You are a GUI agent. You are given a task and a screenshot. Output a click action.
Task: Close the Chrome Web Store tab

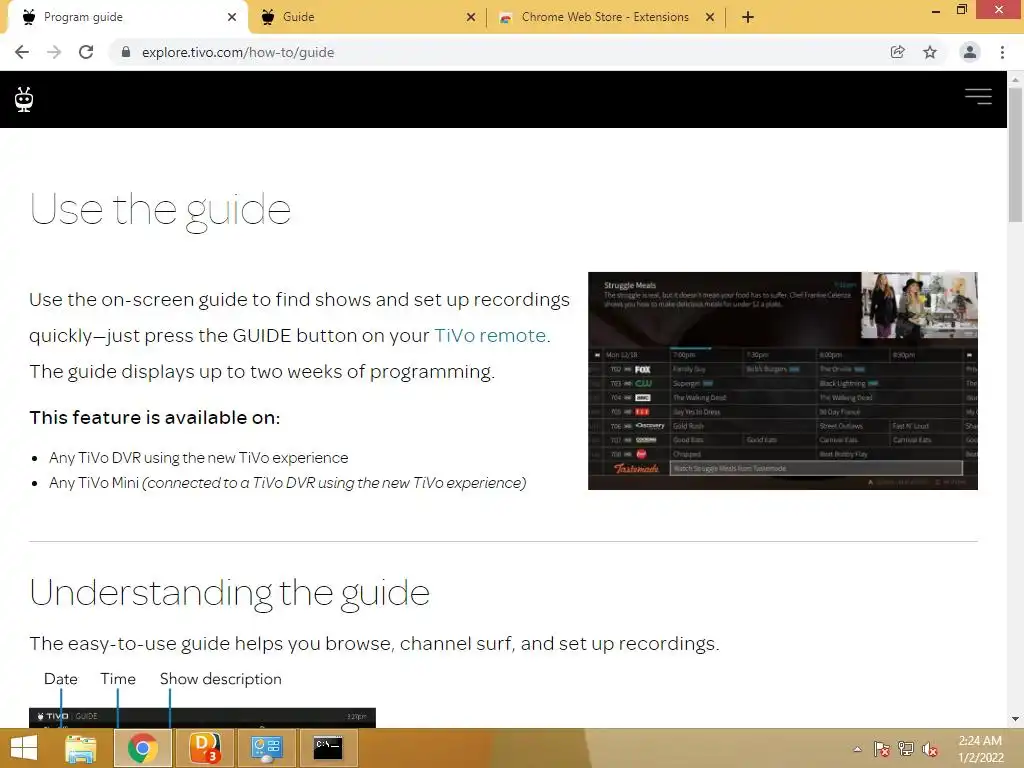click(710, 17)
